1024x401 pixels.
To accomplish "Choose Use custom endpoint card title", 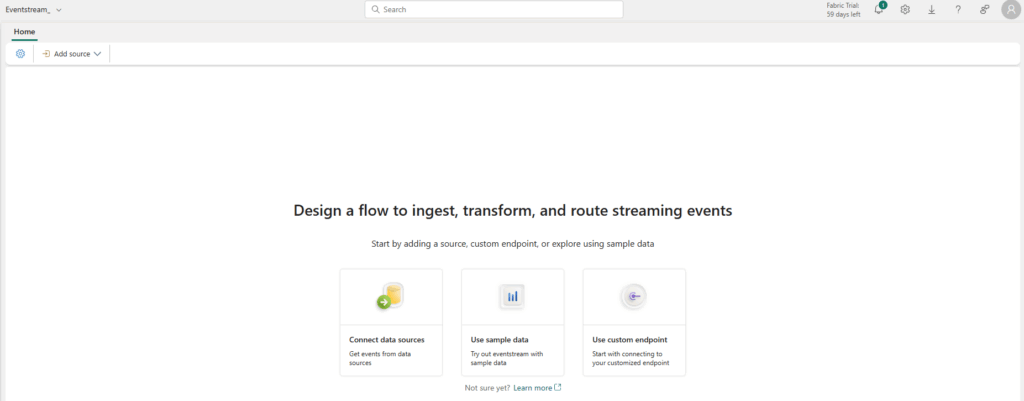I will tap(630, 340).
